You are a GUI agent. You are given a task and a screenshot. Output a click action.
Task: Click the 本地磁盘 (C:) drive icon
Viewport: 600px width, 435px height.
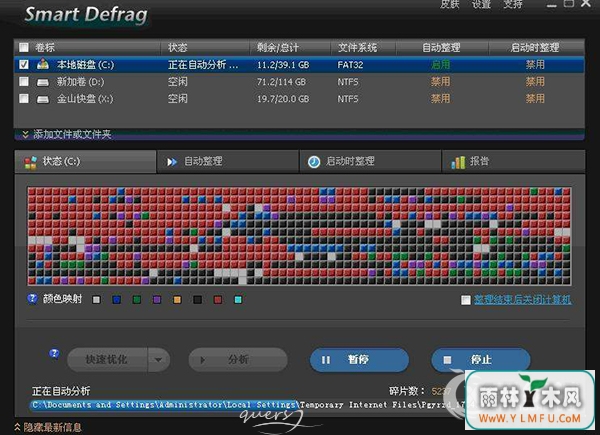(43, 64)
